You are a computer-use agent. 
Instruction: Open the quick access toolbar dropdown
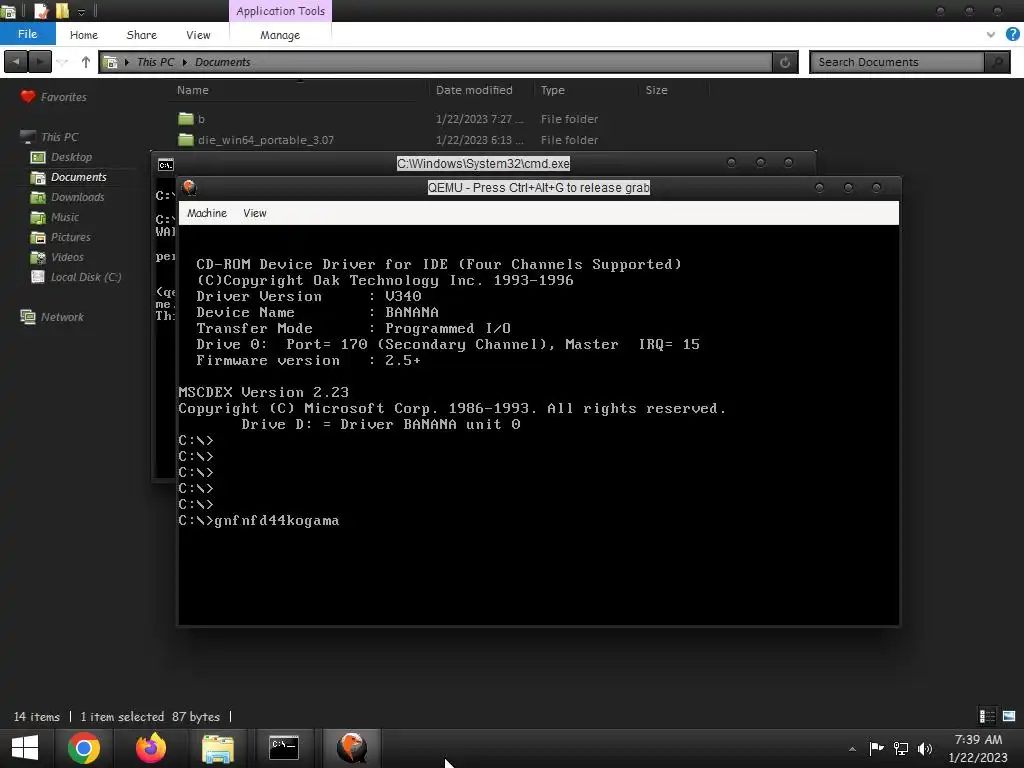pyautogui.click(x=82, y=12)
